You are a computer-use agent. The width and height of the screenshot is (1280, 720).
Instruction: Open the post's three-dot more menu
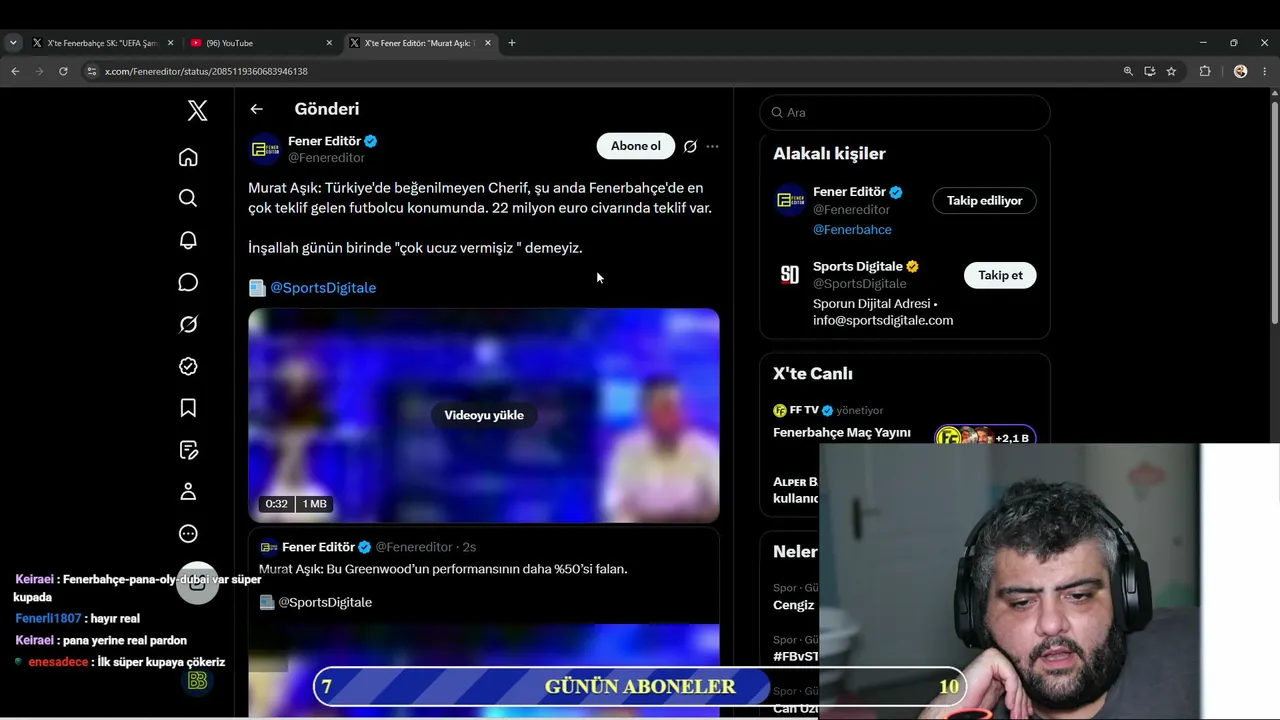(x=712, y=146)
